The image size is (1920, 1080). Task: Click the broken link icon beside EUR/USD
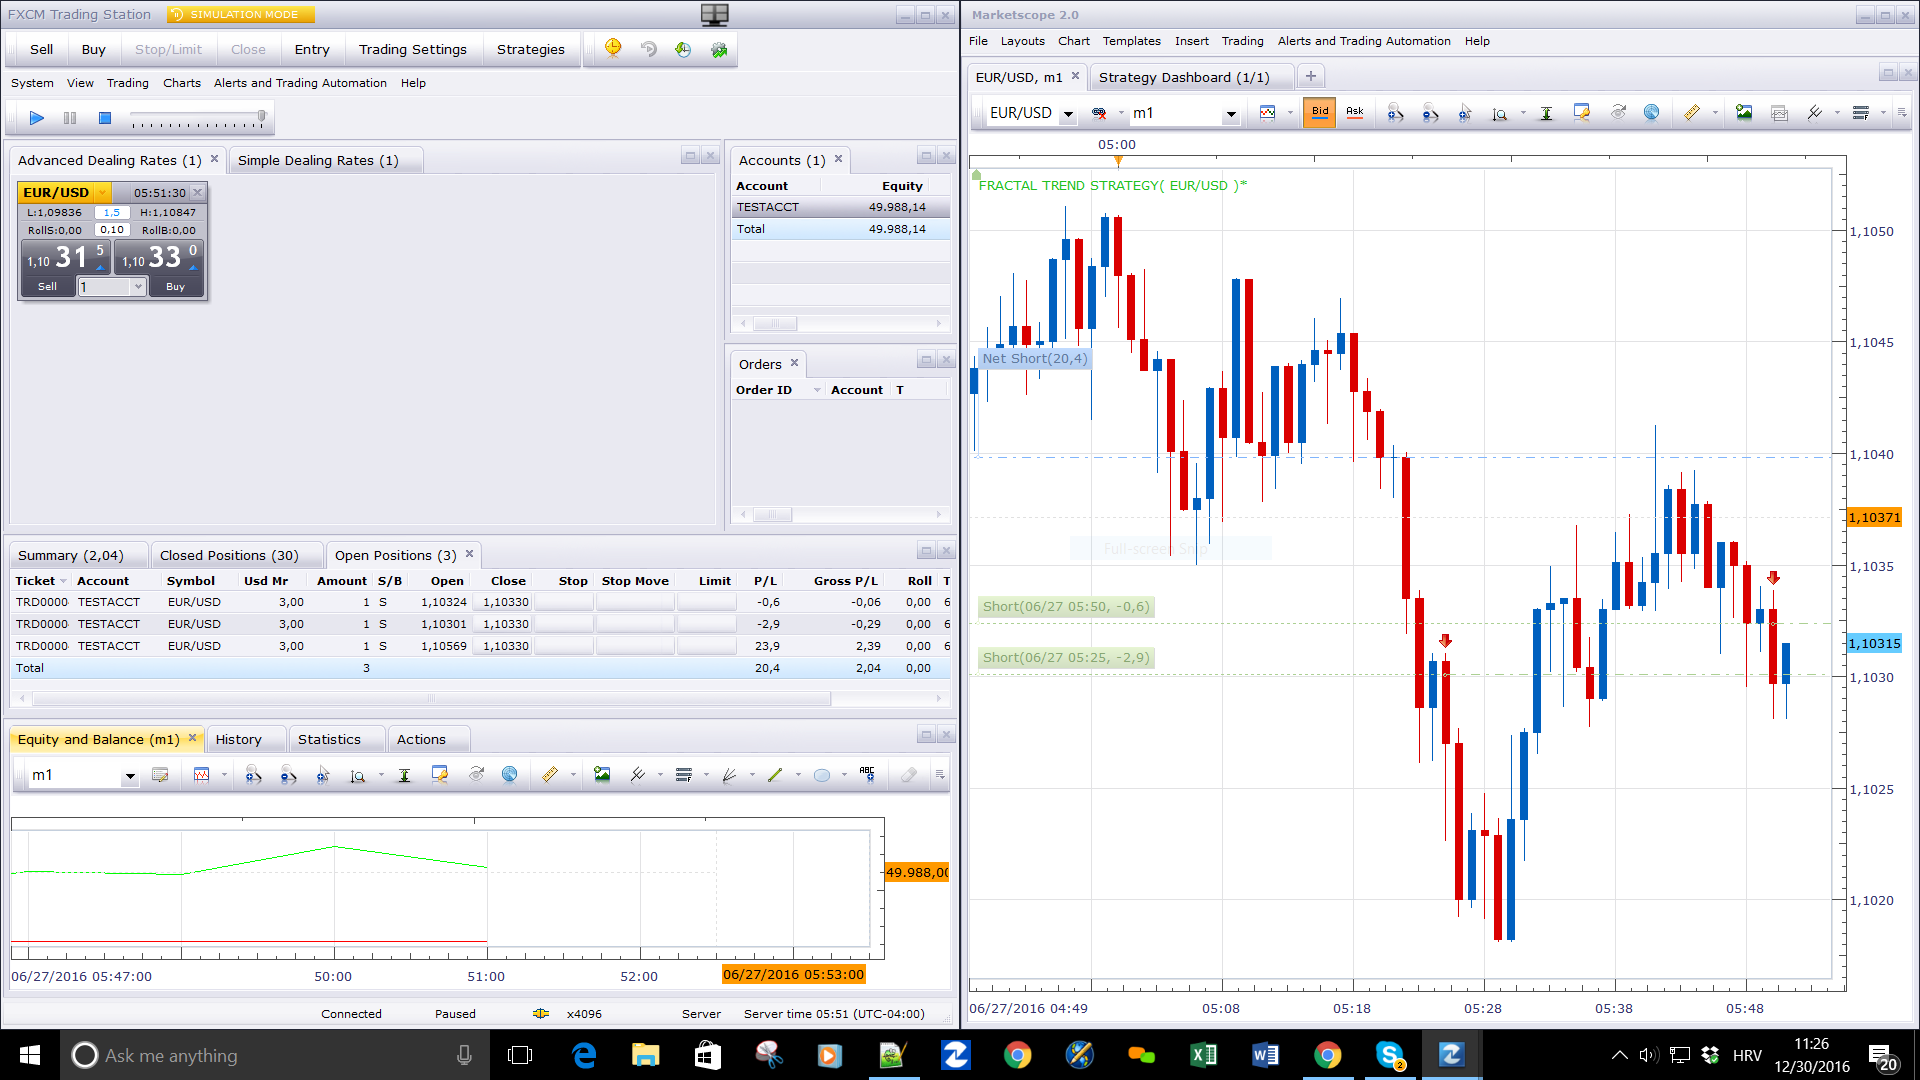(1099, 113)
